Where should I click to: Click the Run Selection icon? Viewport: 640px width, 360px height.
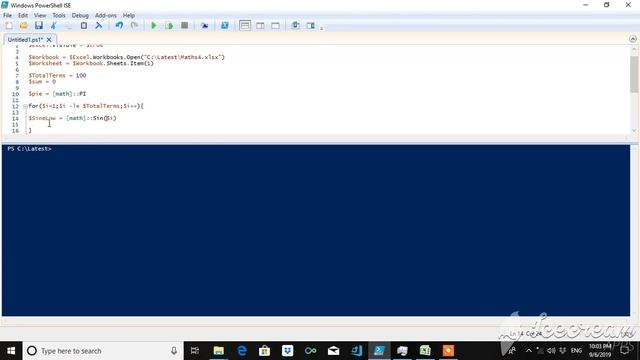(x=169, y=25)
